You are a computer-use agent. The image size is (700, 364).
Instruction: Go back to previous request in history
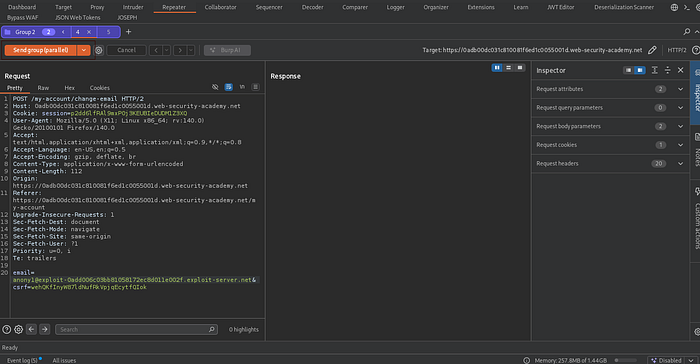pos(156,50)
